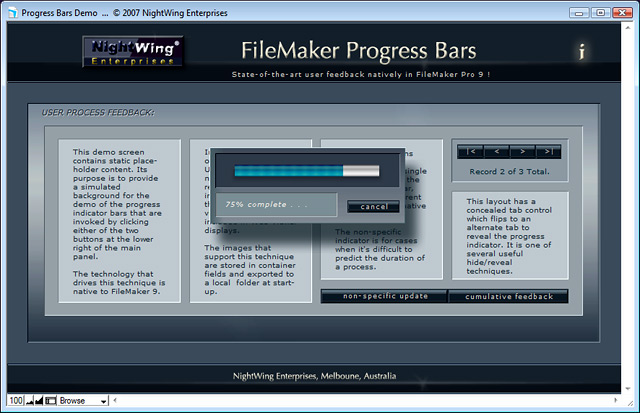Toggle the status area icon in bottom bar
The width and height of the screenshot is (640, 413).
(x=51, y=401)
